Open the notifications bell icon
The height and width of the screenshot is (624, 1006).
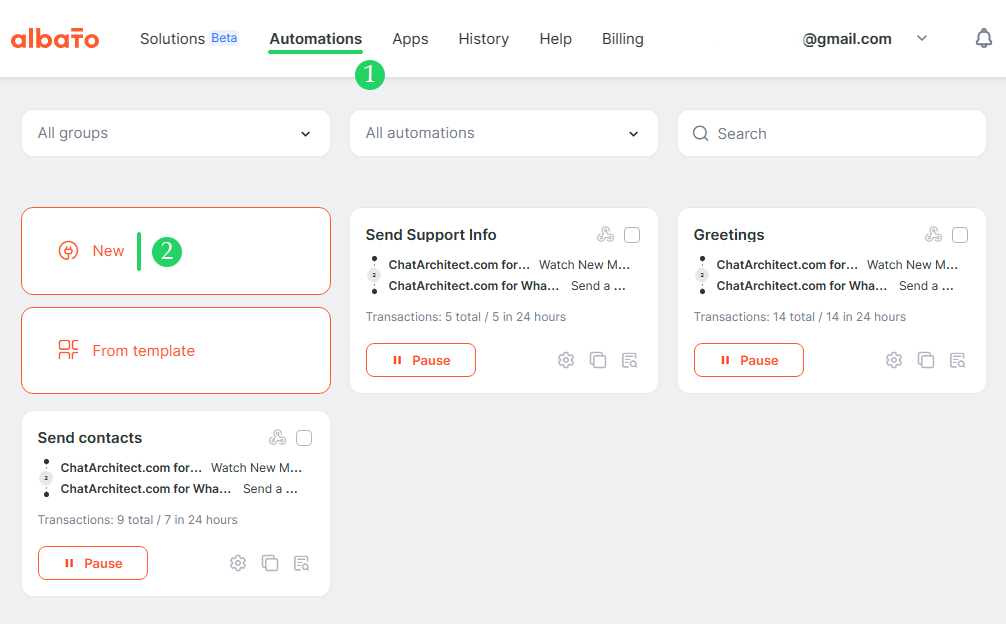(984, 38)
